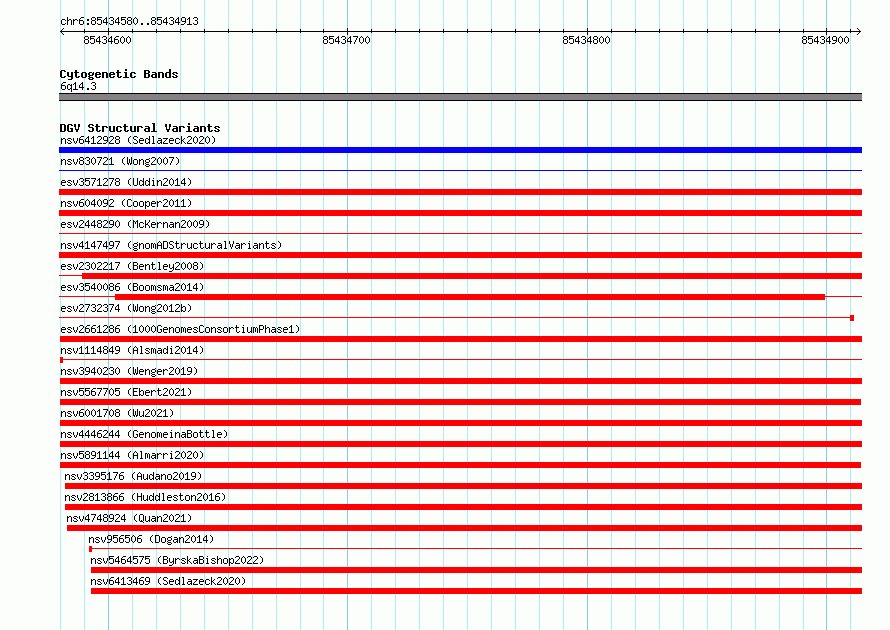
Task: Click the red bar under nsv604092
Action: [x=460, y=213]
